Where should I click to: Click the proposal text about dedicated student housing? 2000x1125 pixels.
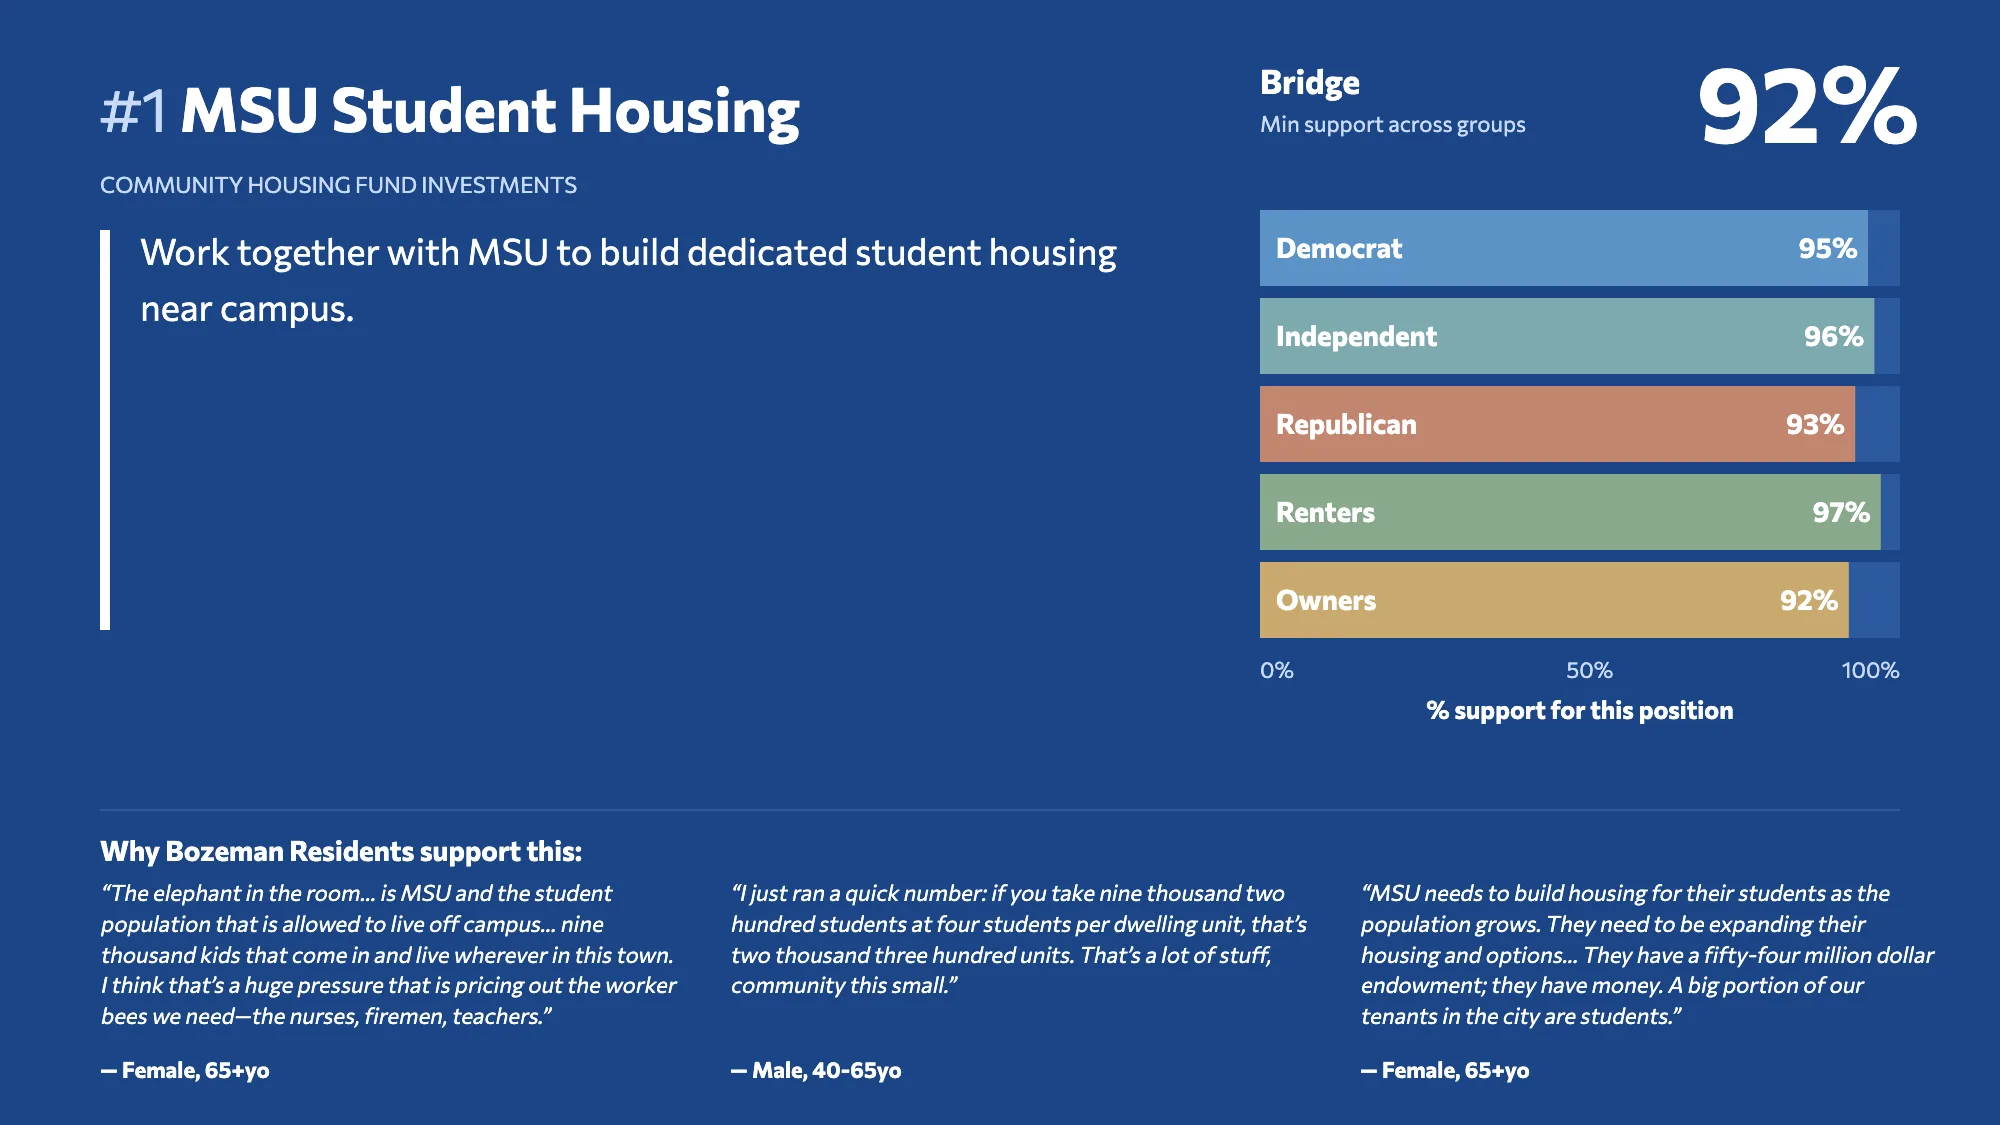tap(628, 281)
